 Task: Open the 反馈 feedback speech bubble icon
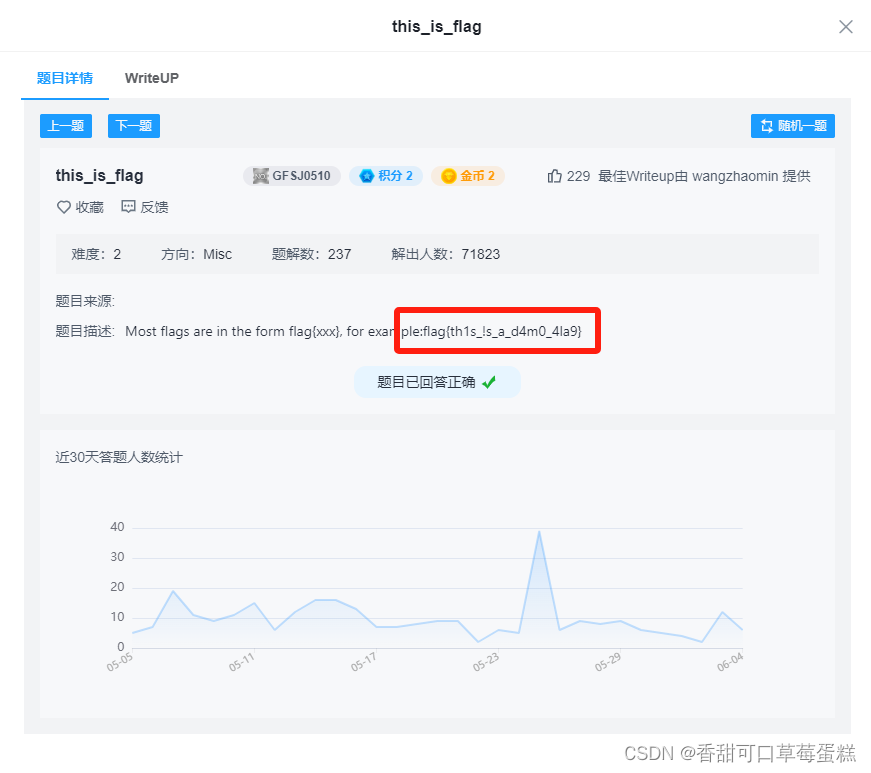tap(129, 206)
